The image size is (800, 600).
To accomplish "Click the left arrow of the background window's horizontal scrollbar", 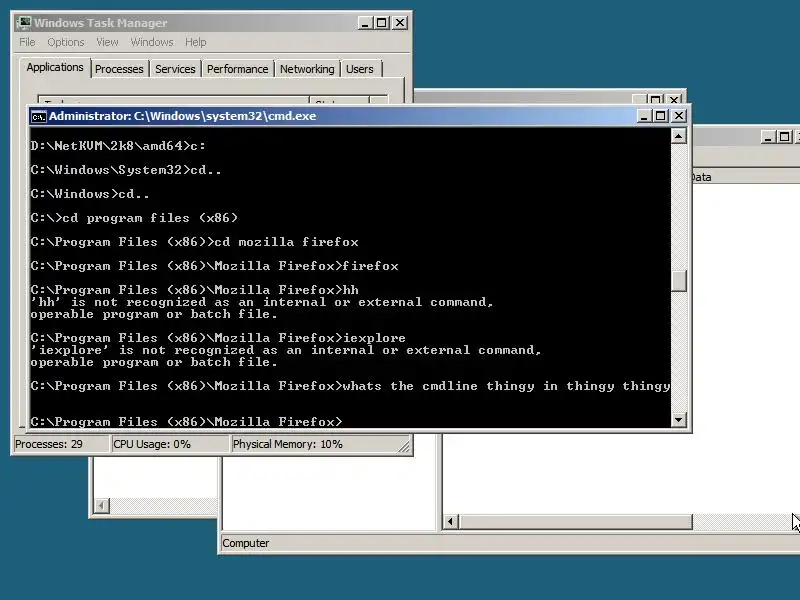I will pos(450,521).
